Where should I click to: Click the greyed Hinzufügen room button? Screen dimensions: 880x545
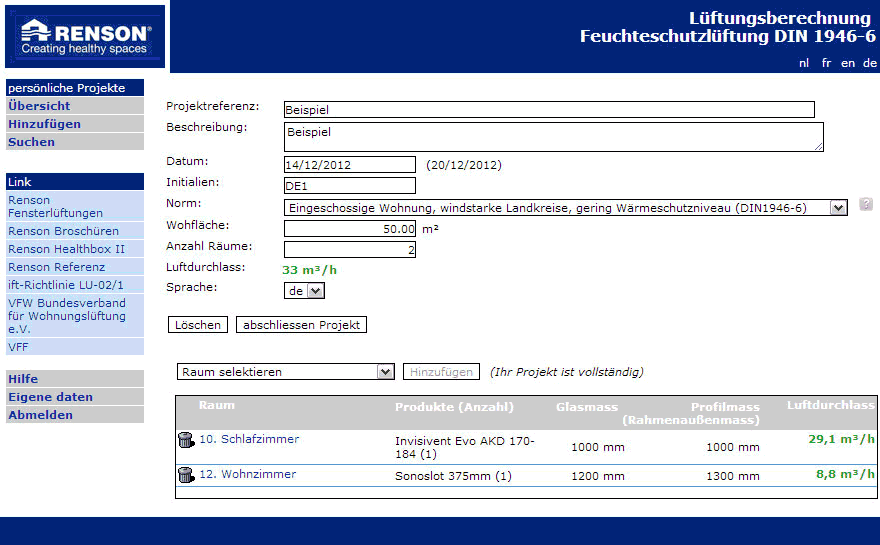tap(441, 372)
